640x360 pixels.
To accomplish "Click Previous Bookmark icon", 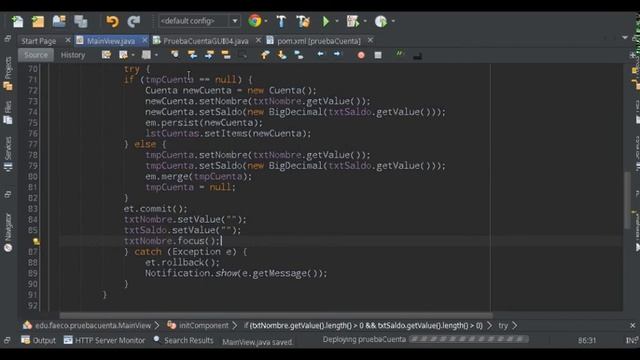I will 265,55.
